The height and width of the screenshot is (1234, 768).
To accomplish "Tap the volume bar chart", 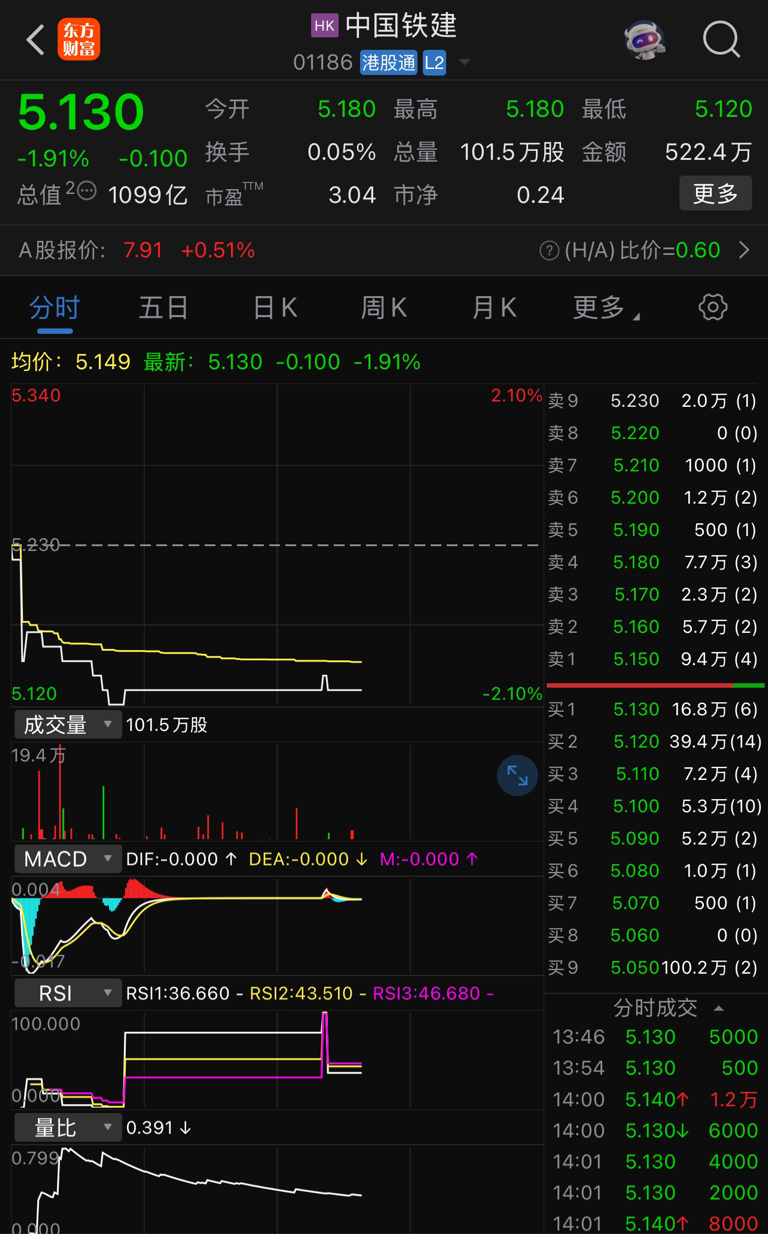I will (277, 791).
